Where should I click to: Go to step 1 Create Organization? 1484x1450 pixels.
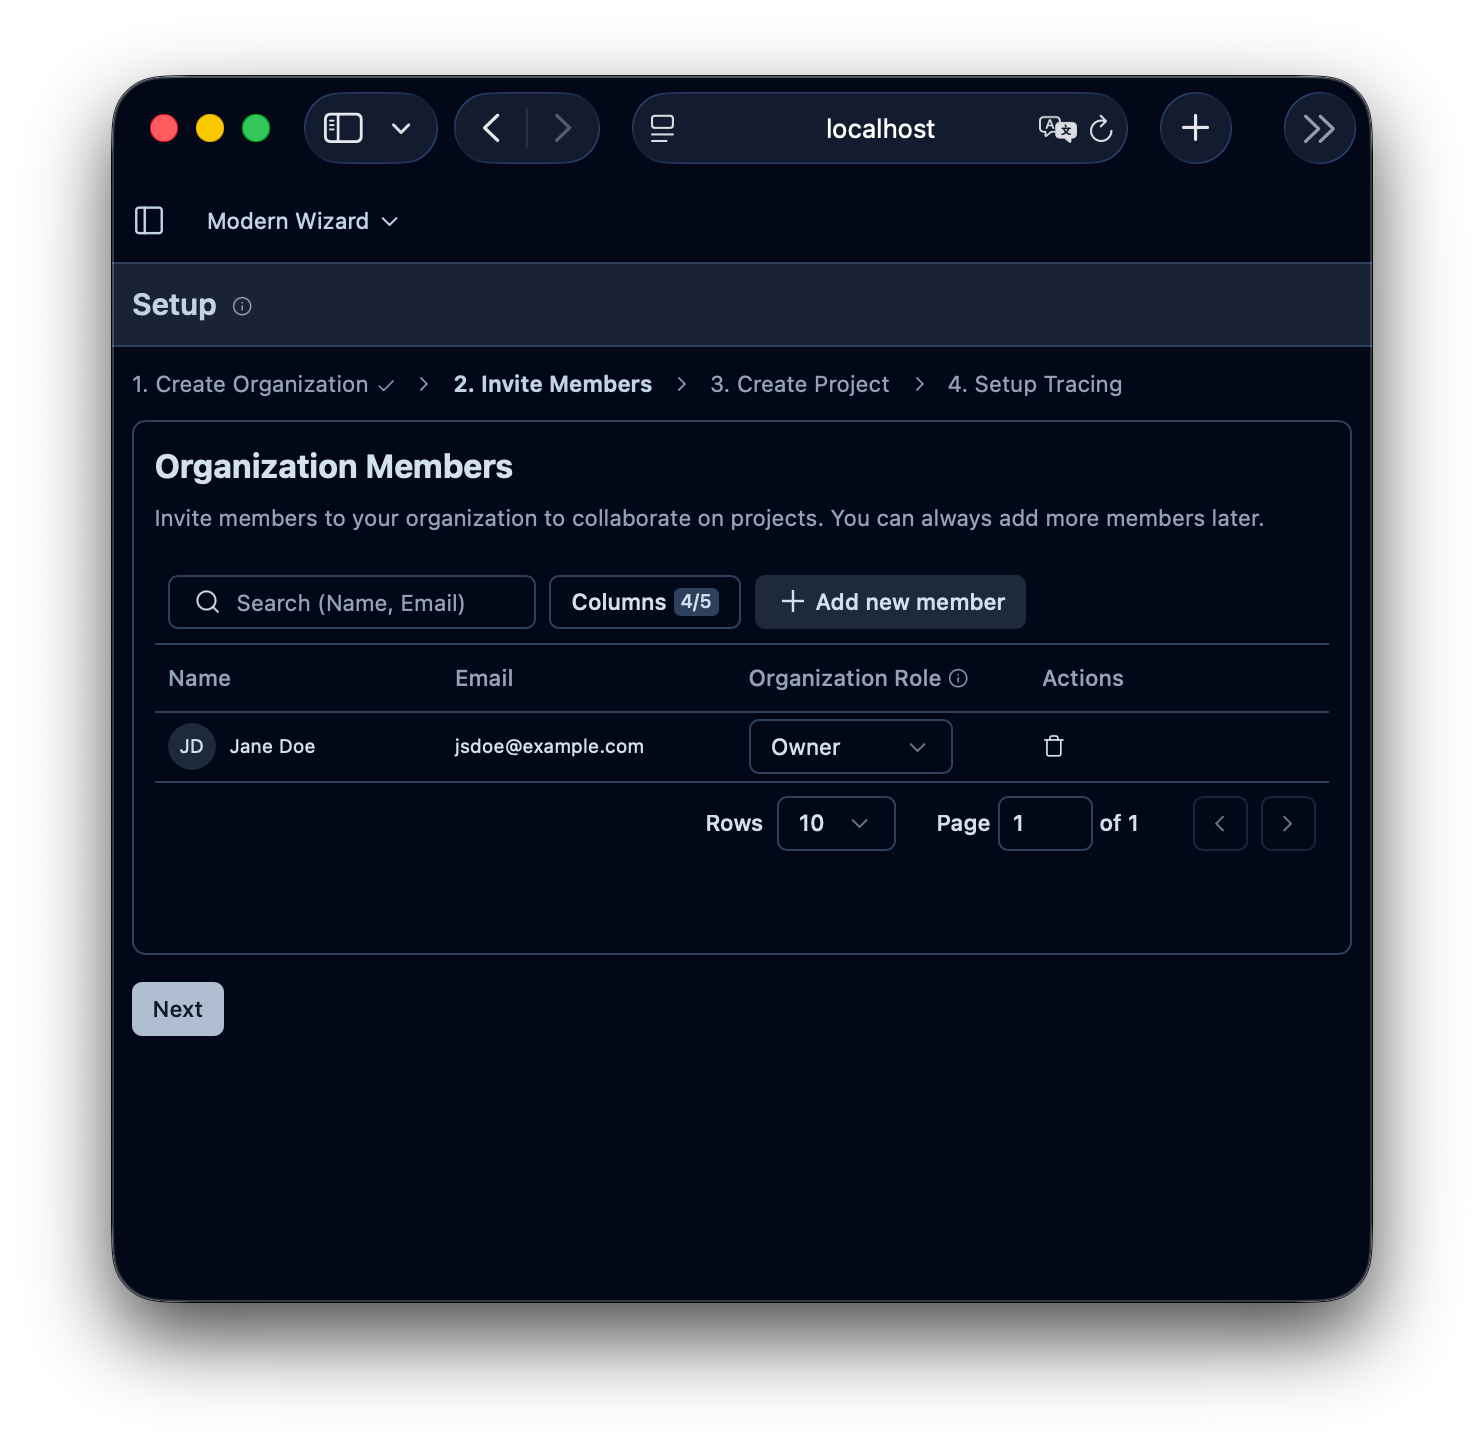point(250,385)
